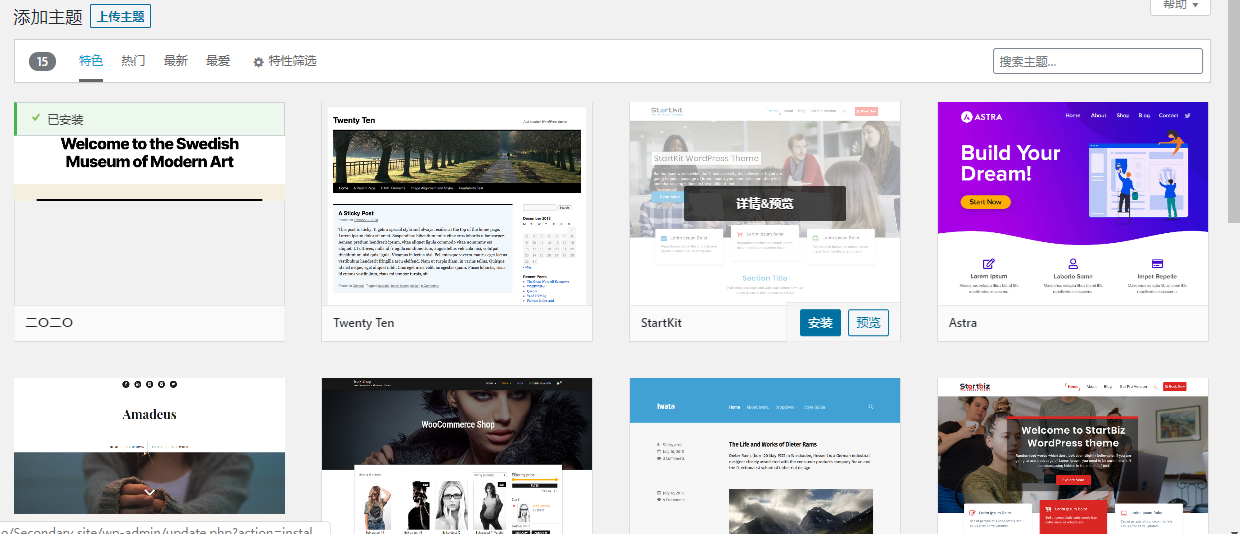Switch to the 最爱 favorites tab

[218, 61]
